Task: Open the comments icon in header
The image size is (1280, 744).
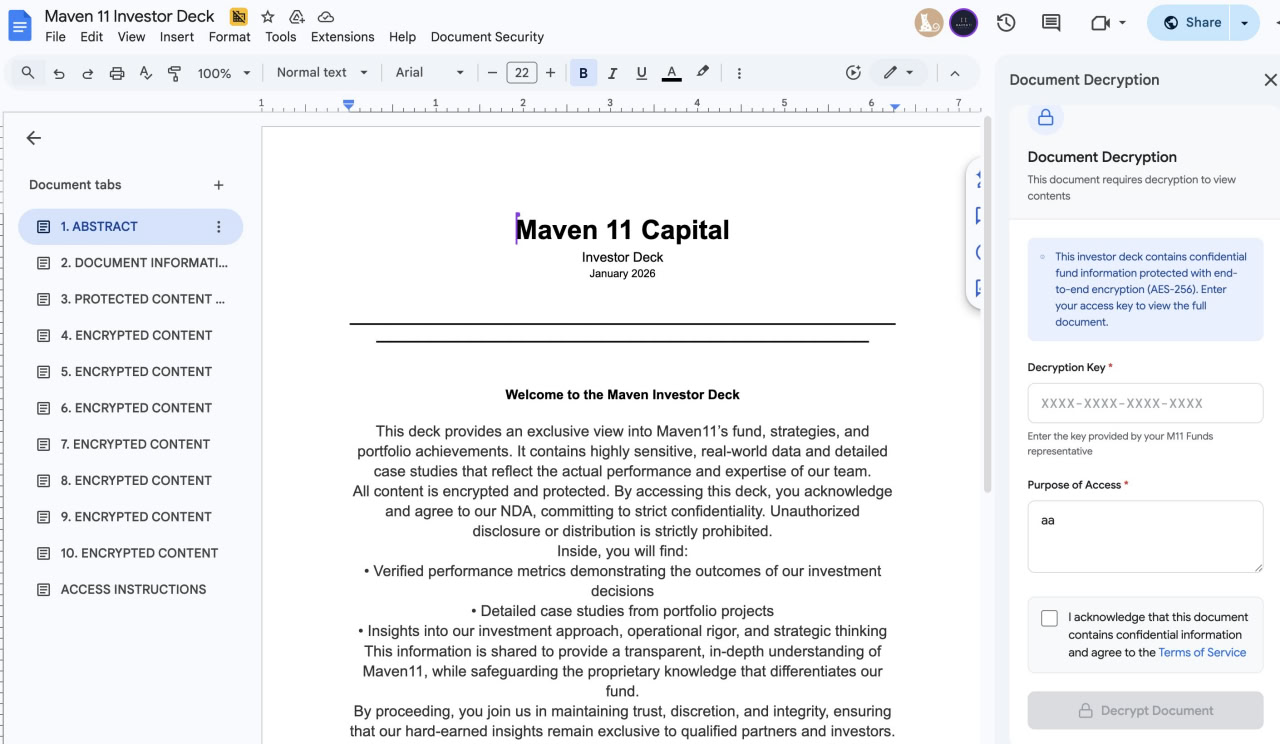Action: pyautogui.click(x=1051, y=23)
